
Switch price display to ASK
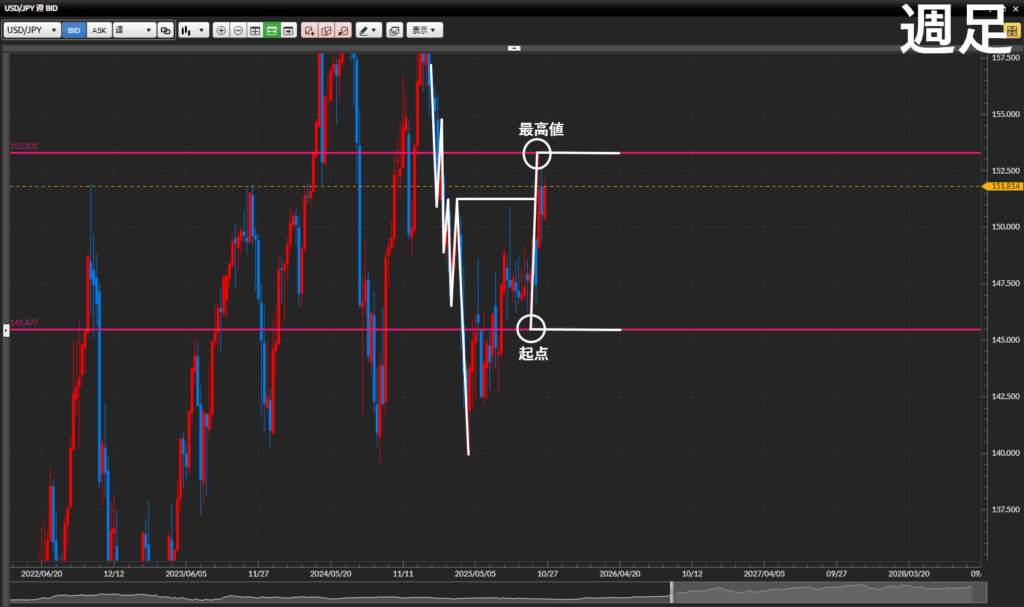(99, 31)
